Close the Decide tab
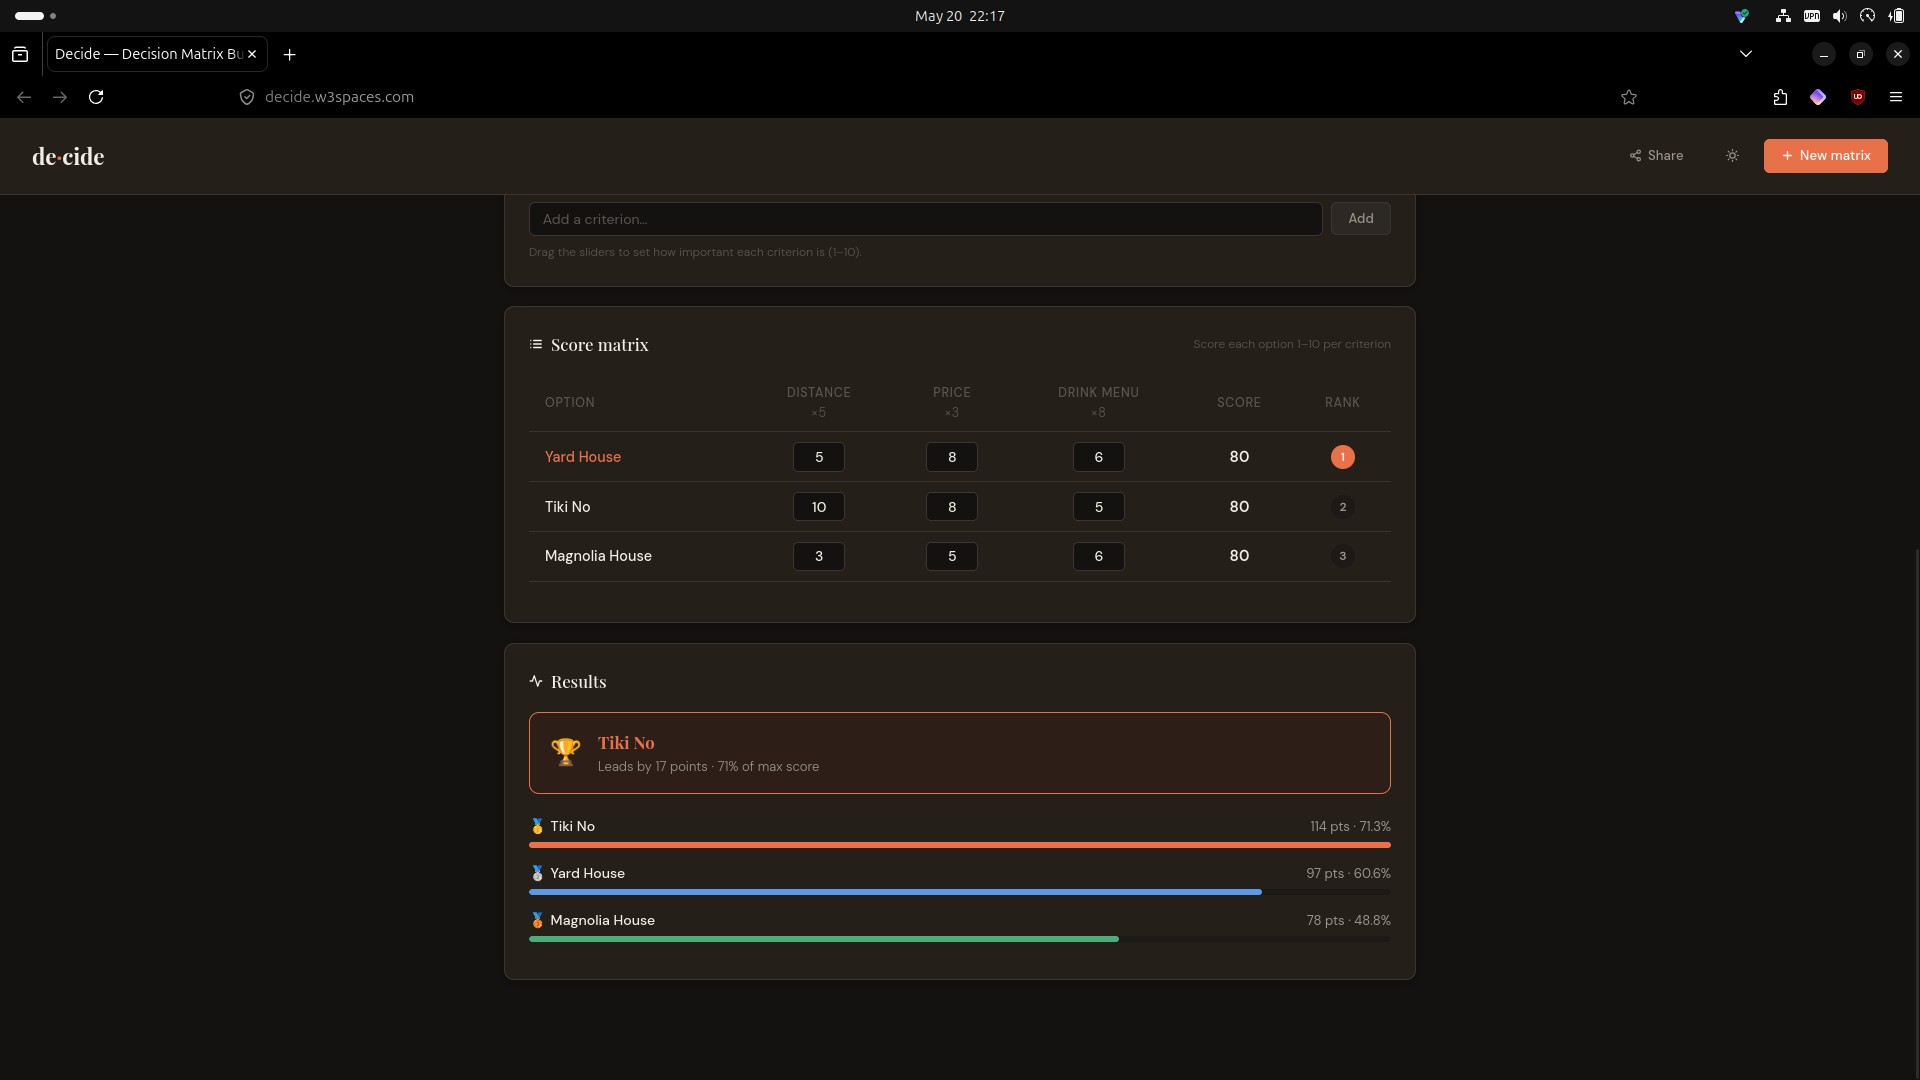 point(252,54)
